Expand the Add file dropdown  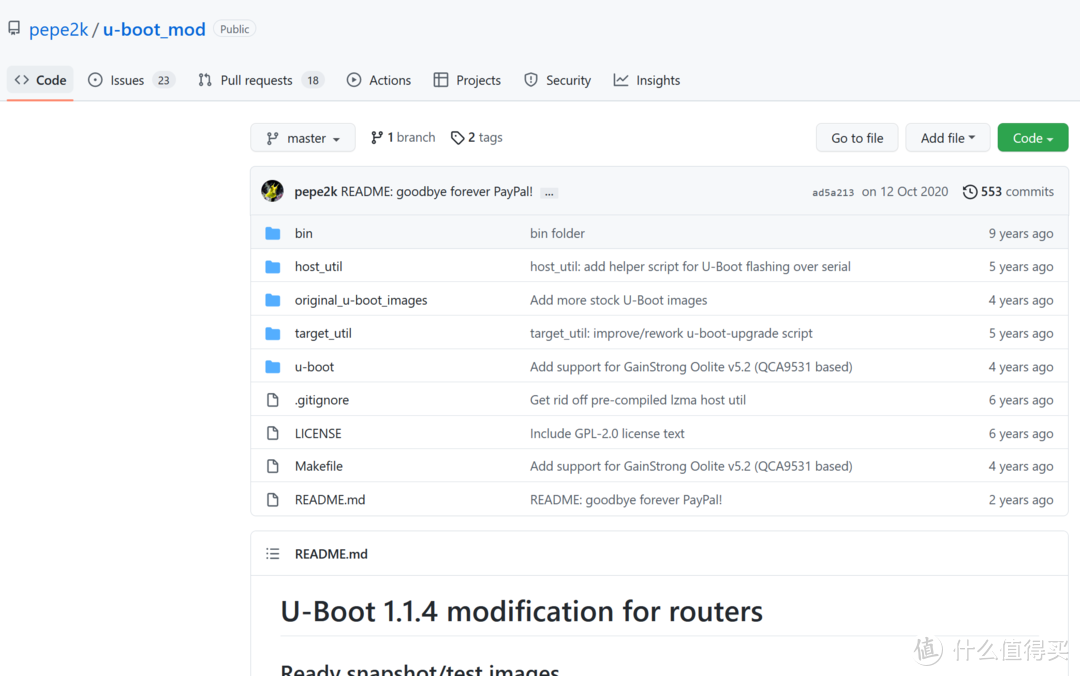coord(947,138)
